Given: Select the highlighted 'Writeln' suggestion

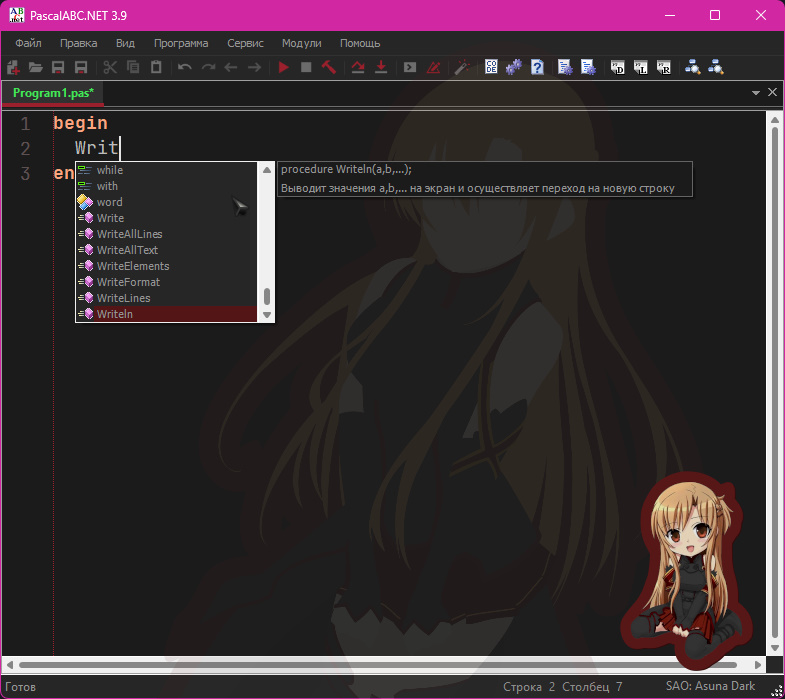Looking at the screenshot, I should [166, 314].
